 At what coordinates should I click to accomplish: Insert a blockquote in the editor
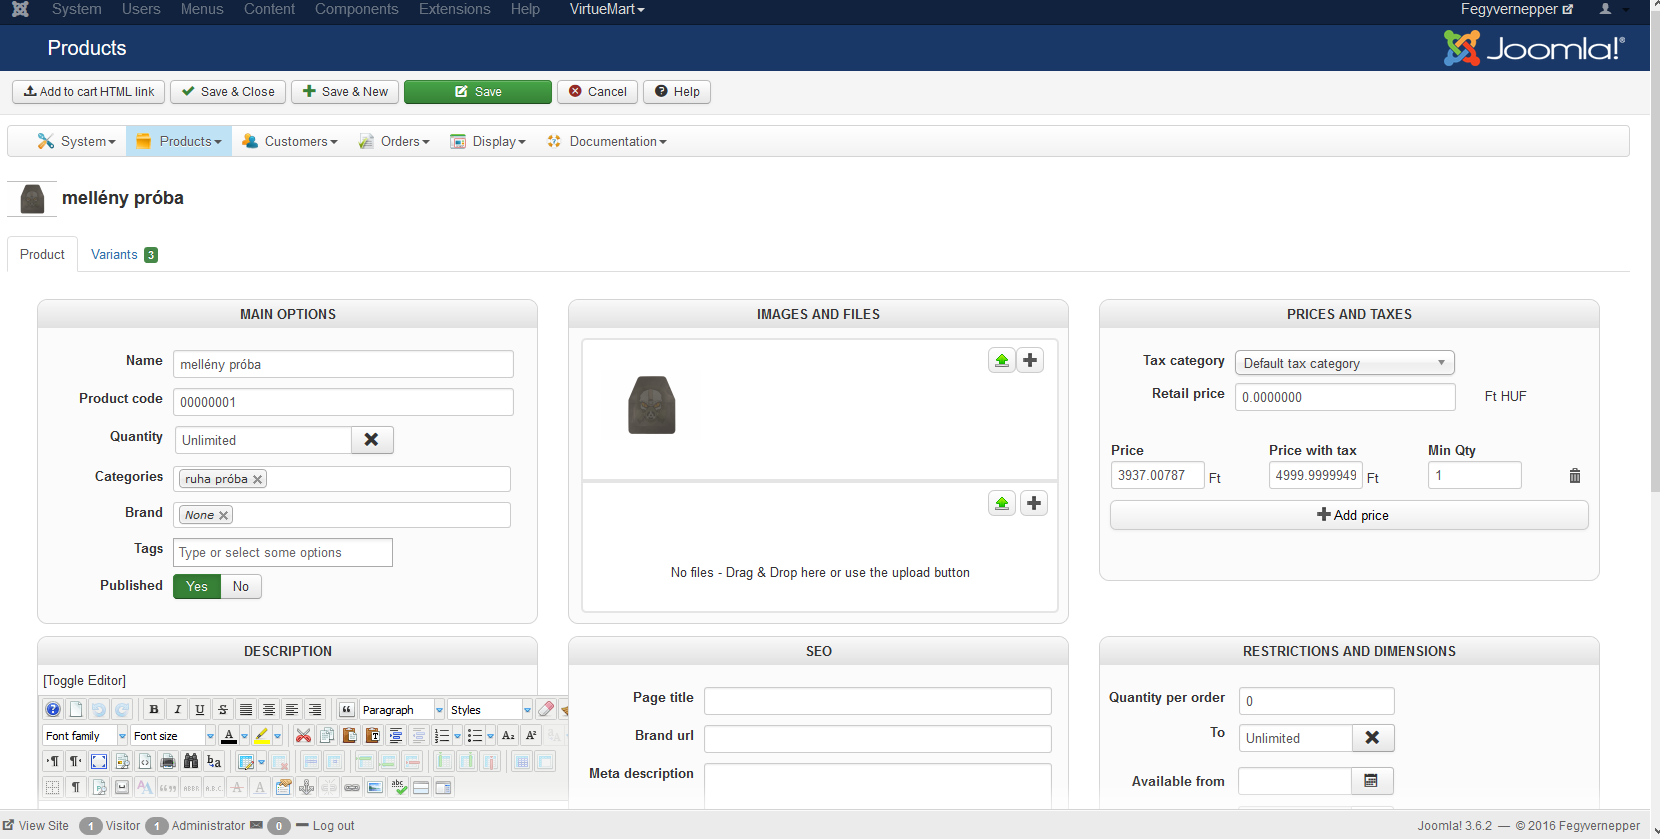[x=347, y=709]
